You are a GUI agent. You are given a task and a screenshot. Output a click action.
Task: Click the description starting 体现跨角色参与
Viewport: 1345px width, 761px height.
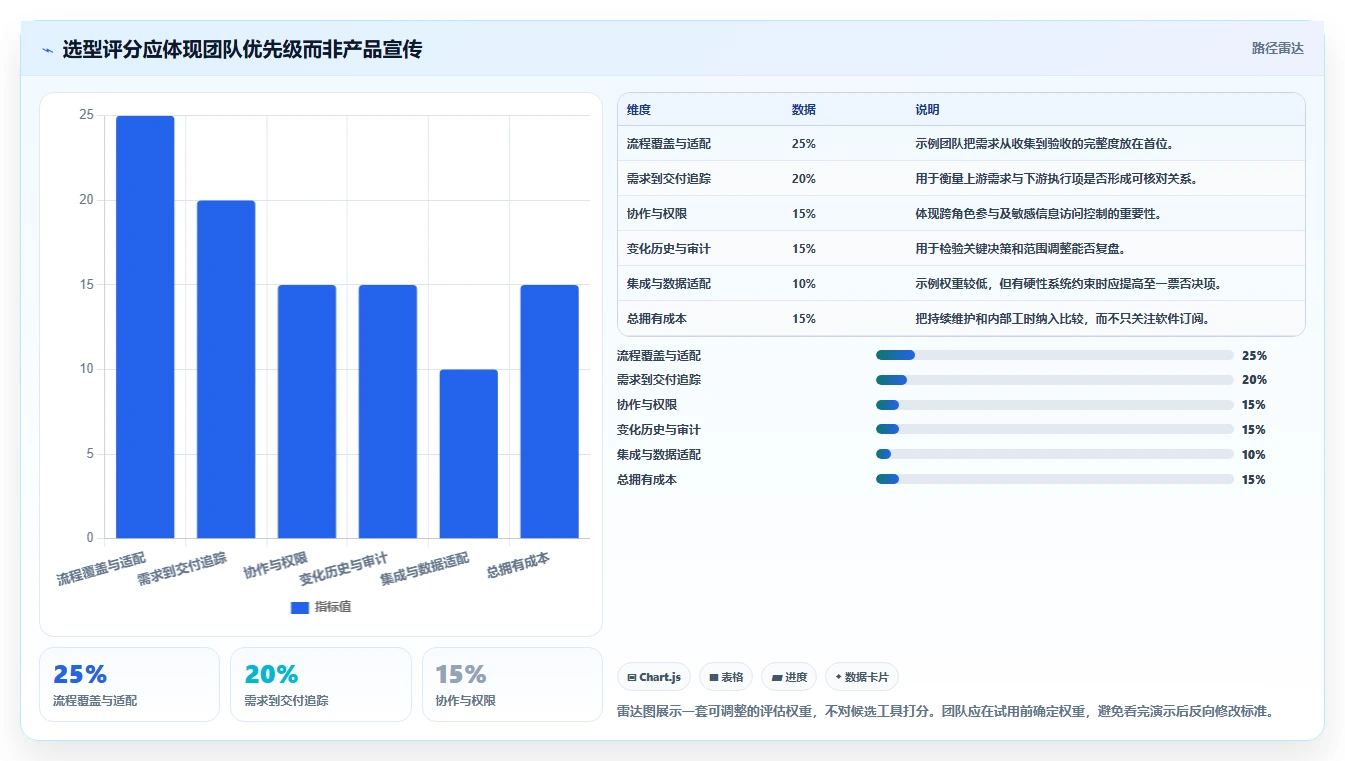(x=1038, y=214)
